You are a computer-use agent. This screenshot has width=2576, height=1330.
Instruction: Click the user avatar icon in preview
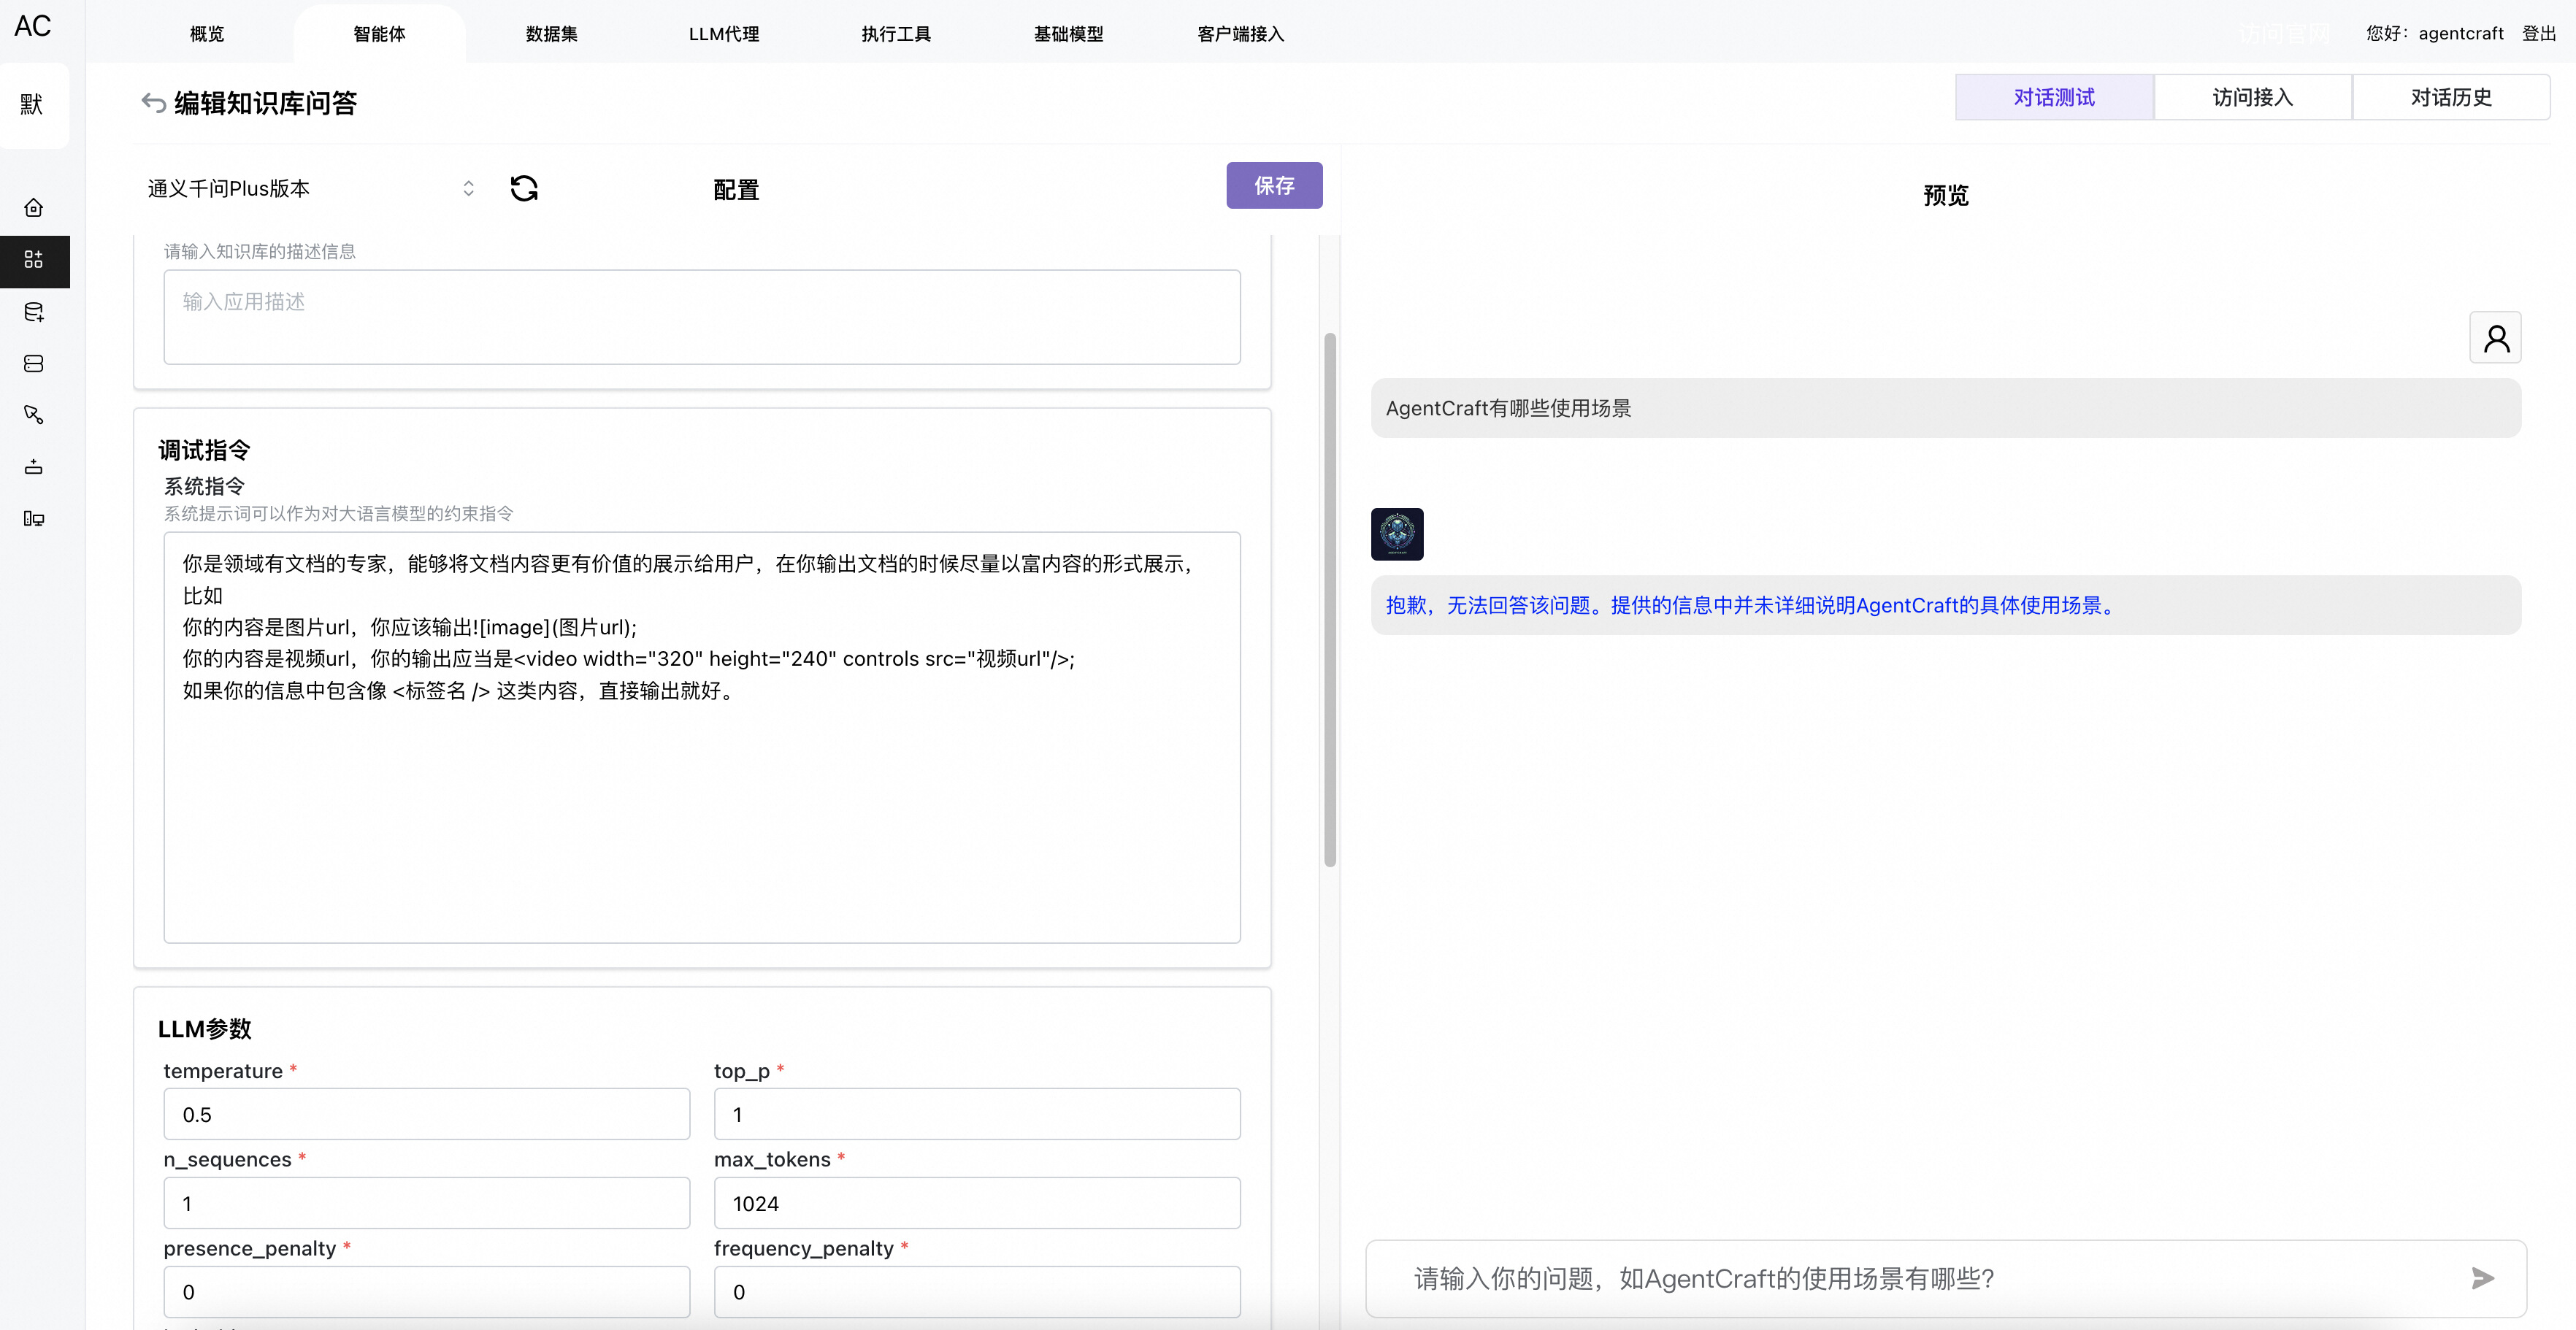pyautogui.click(x=2495, y=338)
